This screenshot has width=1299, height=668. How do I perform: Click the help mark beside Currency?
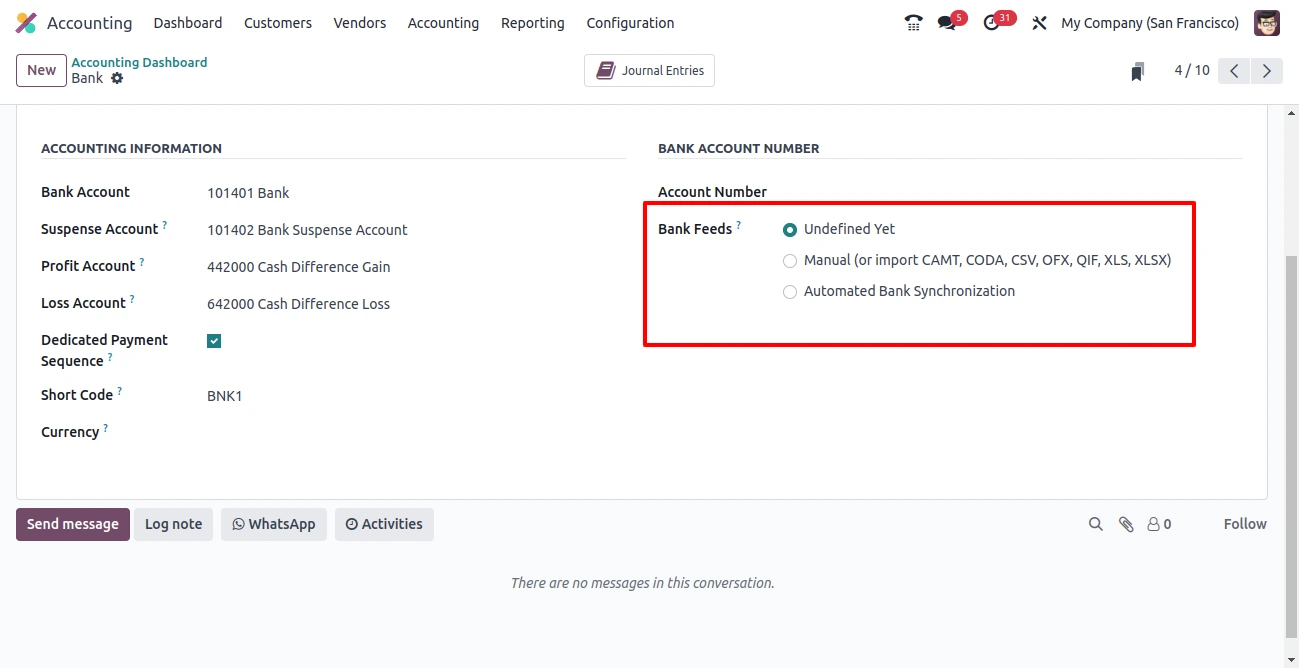point(106,429)
